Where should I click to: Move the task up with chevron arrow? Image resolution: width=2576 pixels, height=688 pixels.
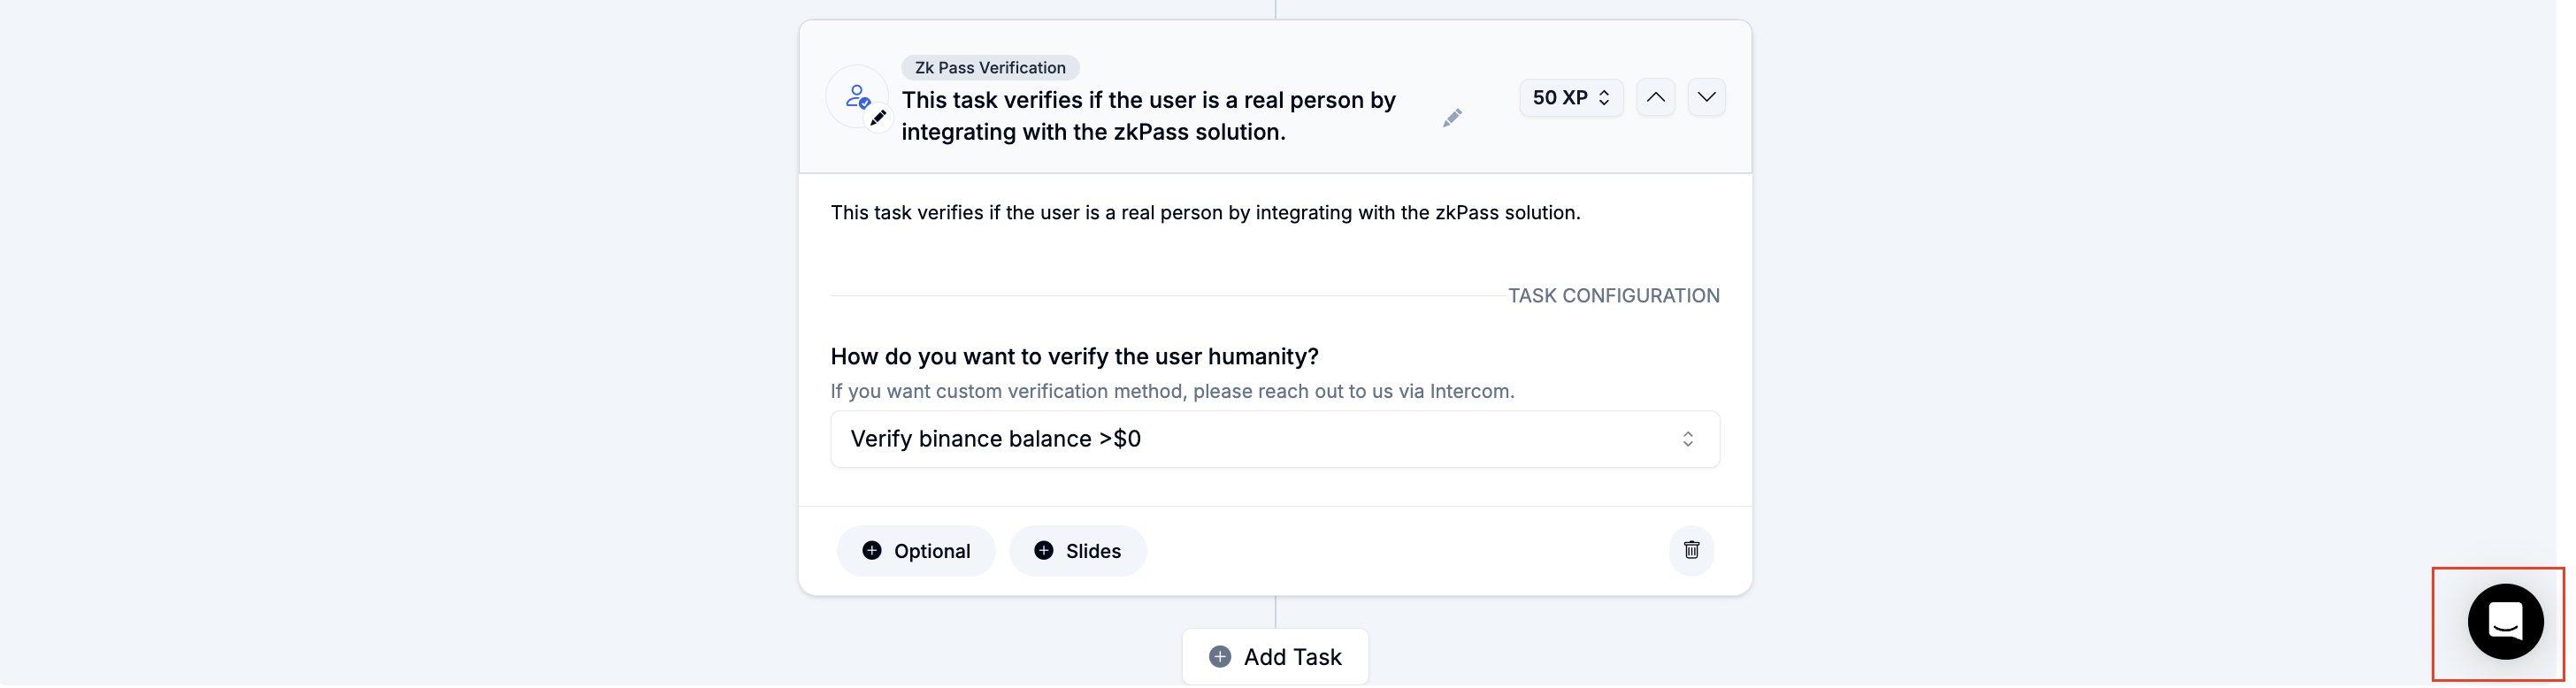pyautogui.click(x=1655, y=97)
